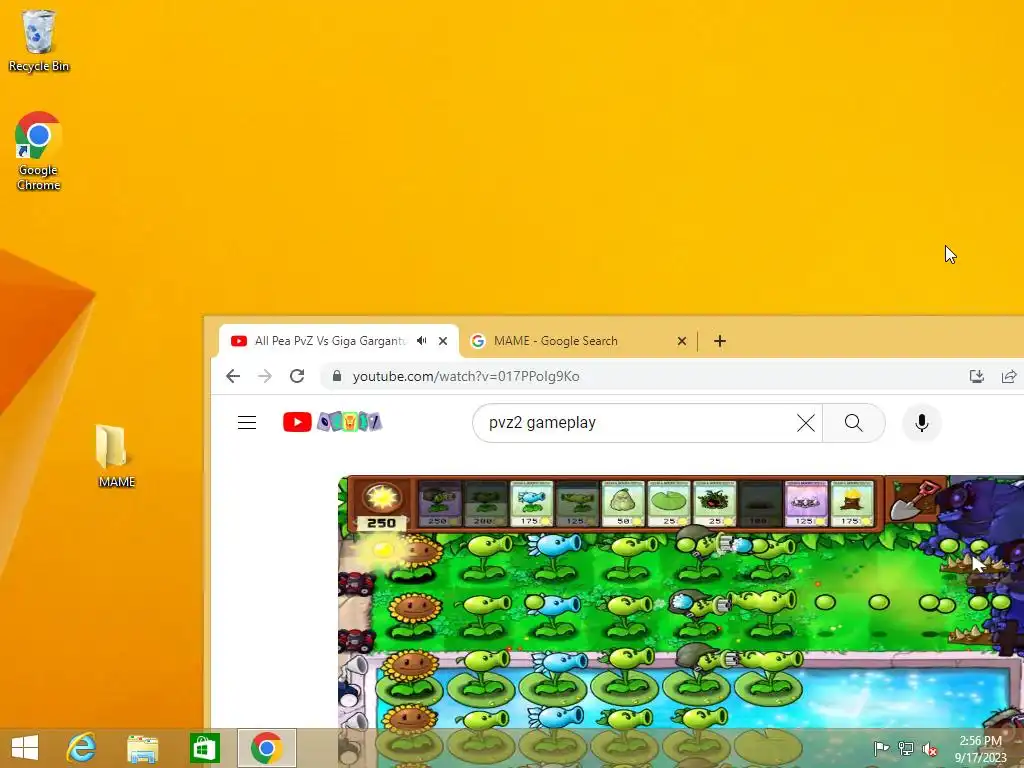1024x768 pixels.
Task: Click the muted volume tray icon
Action: click(x=929, y=749)
